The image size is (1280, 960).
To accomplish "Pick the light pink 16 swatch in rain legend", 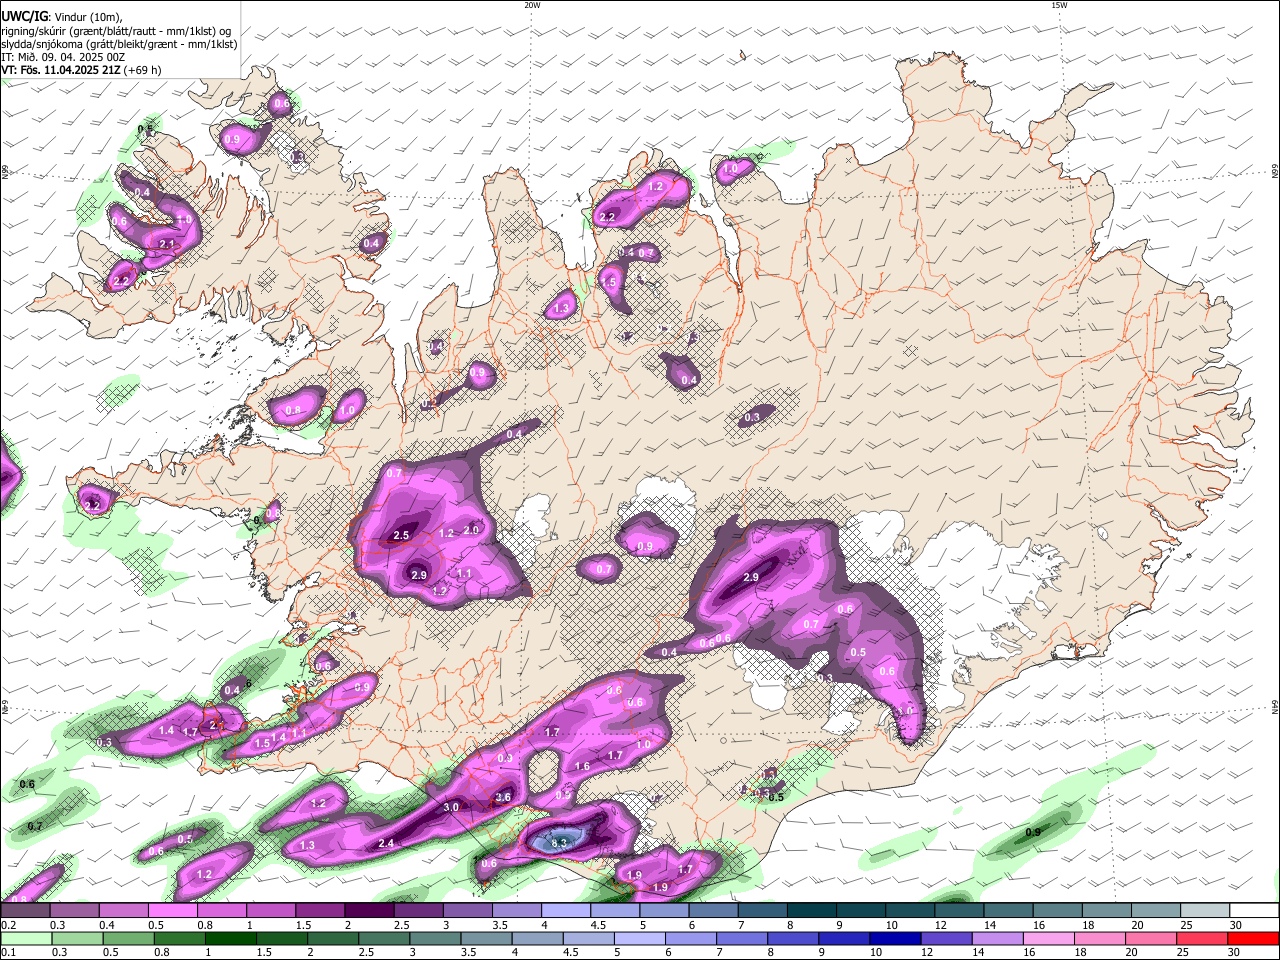I will click(1048, 939).
